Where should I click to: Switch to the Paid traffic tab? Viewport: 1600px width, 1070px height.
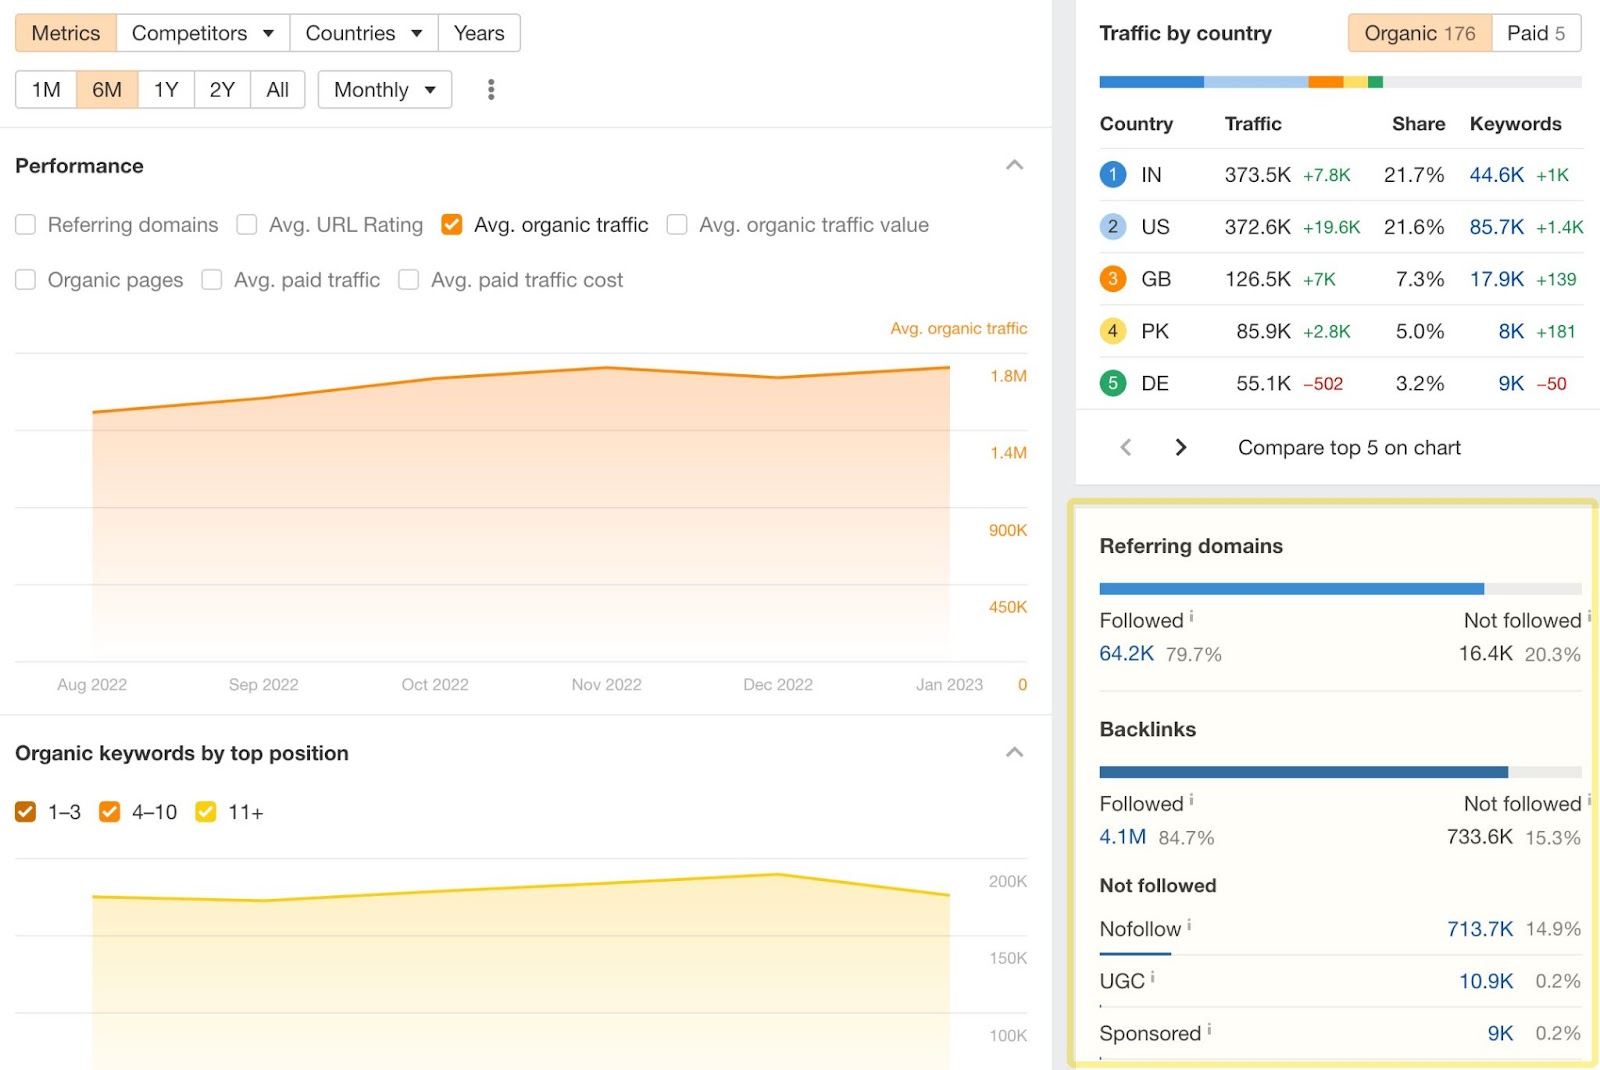tap(1537, 32)
